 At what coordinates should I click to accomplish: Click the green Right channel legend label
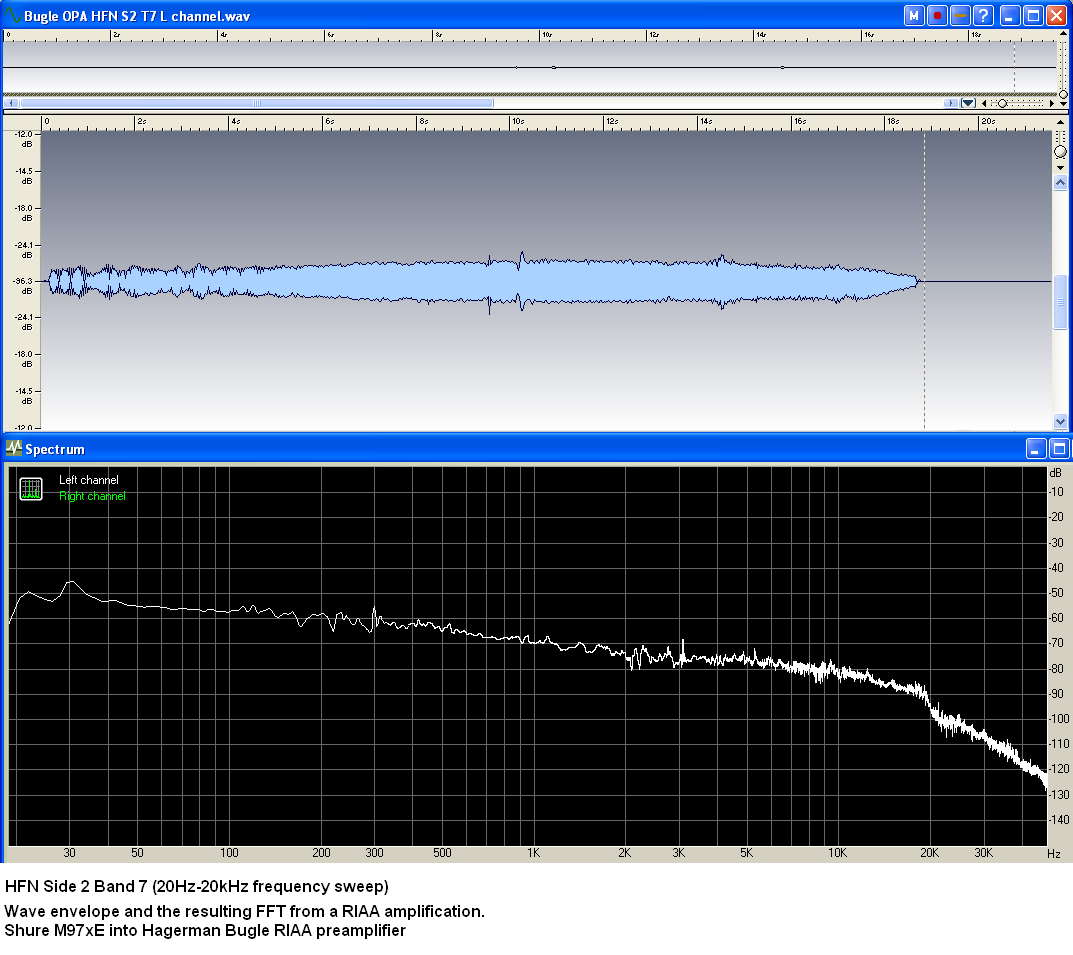pos(92,496)
